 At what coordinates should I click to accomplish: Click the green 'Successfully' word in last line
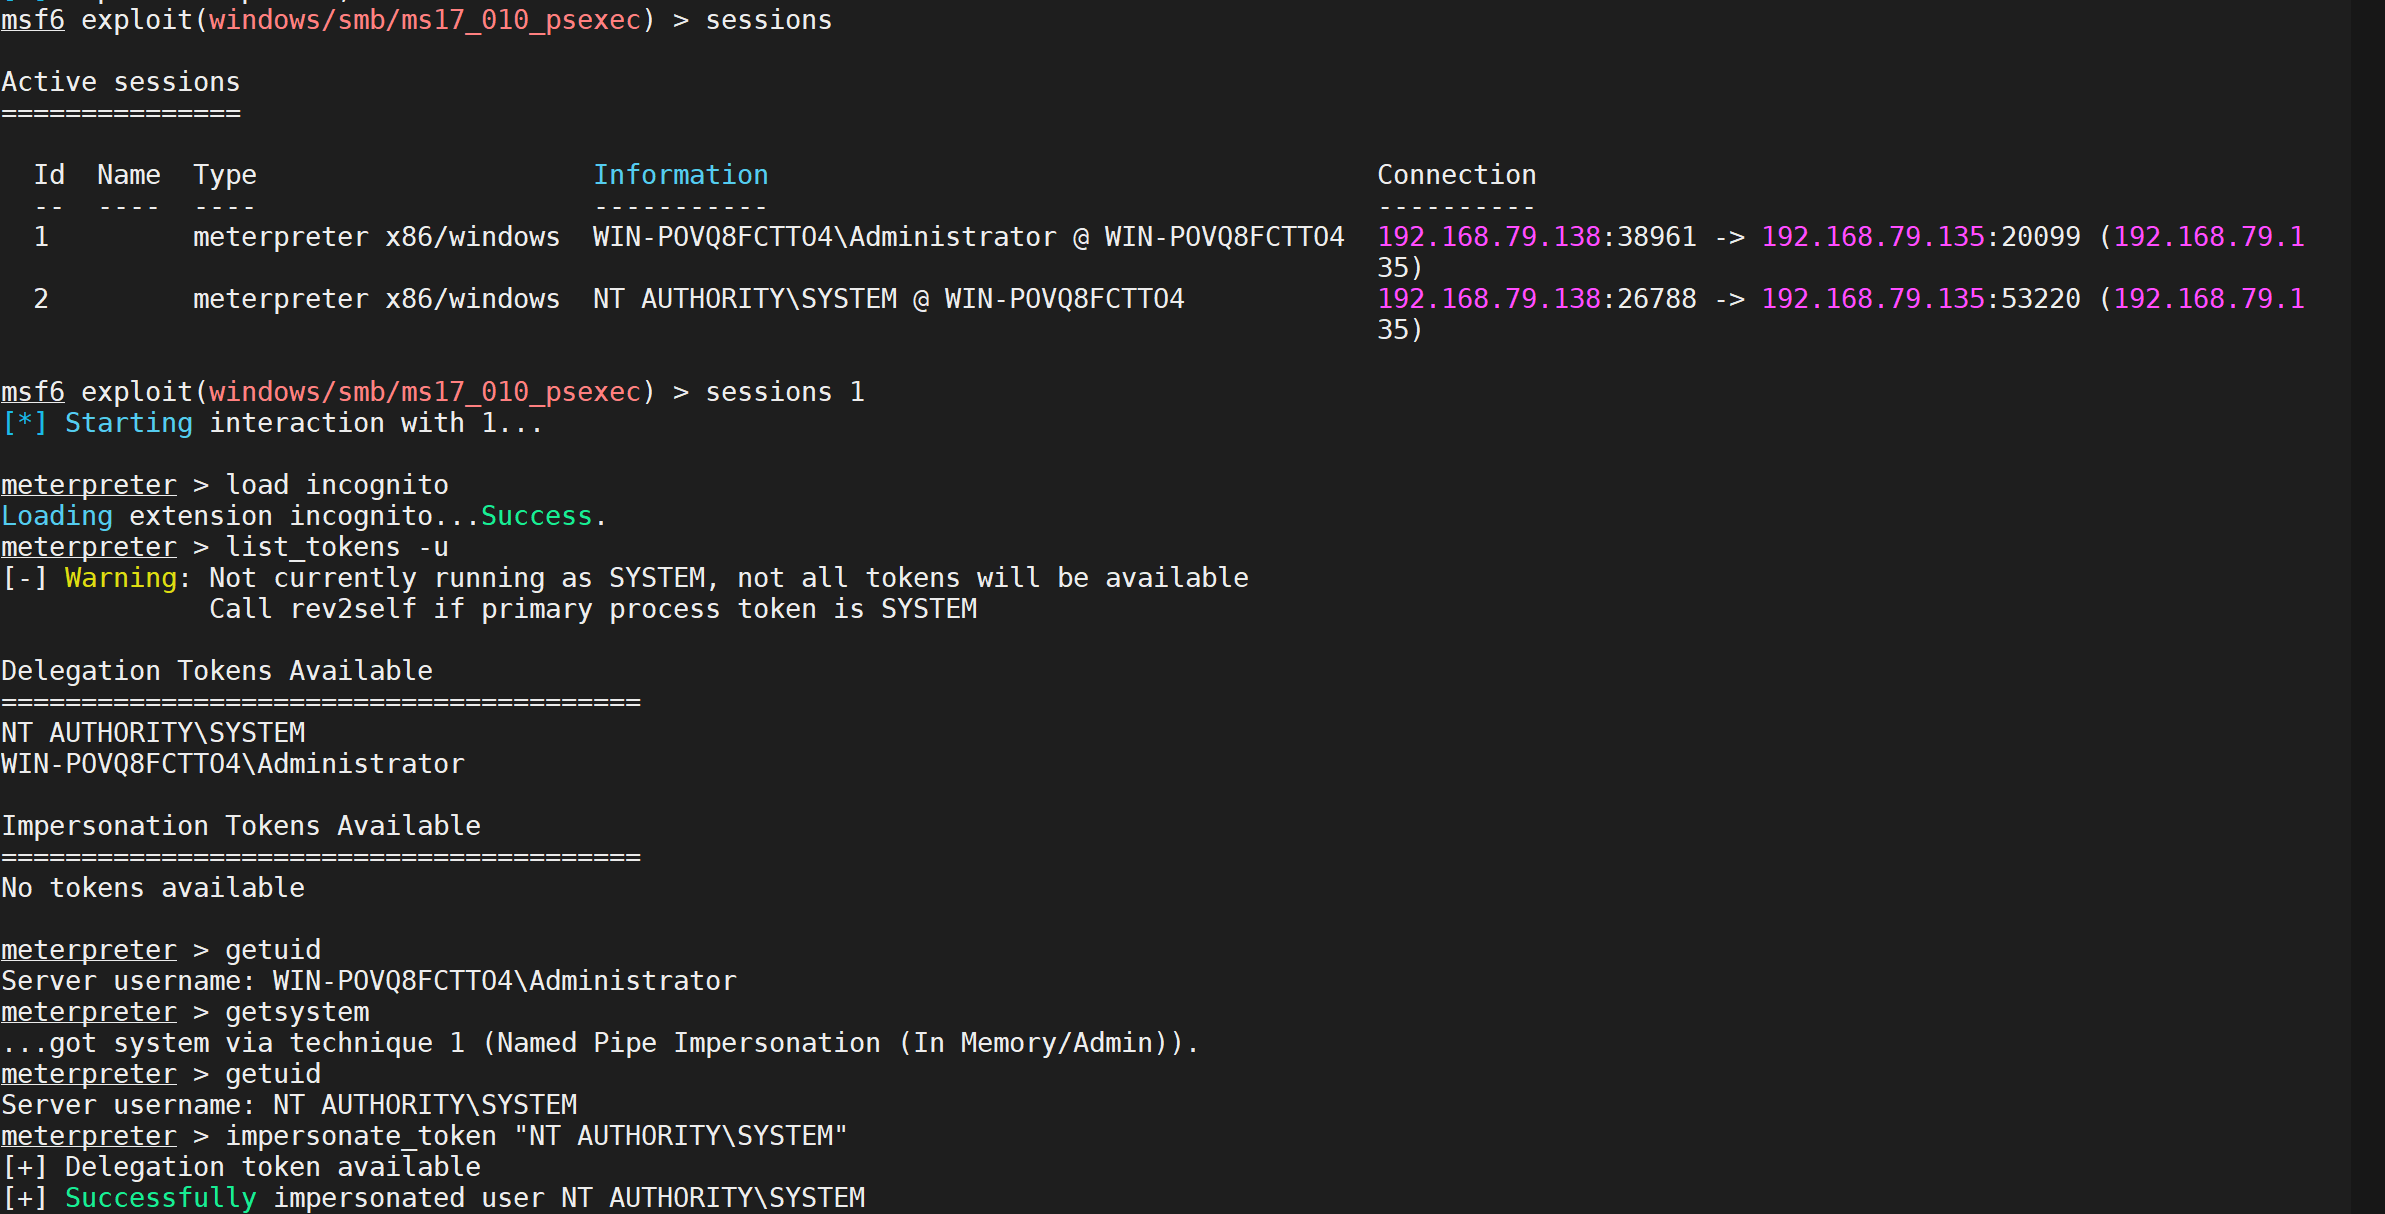(x=160, y=1198)
